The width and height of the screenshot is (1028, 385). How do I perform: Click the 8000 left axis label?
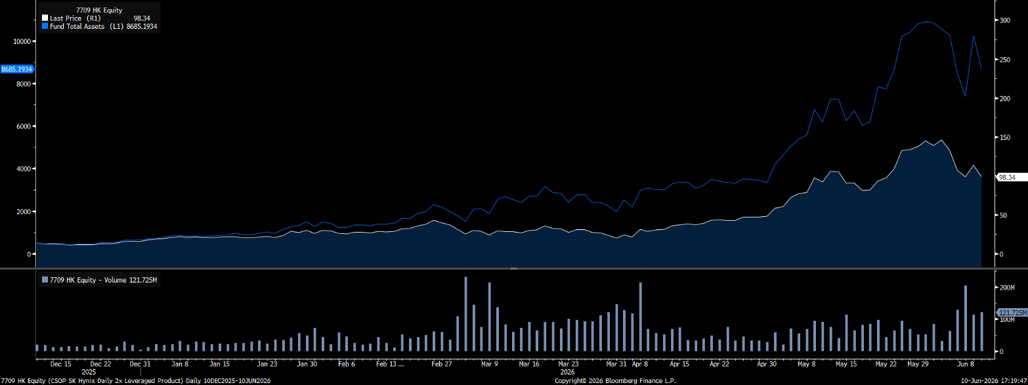pyautogui.click(x=25, y=83)
